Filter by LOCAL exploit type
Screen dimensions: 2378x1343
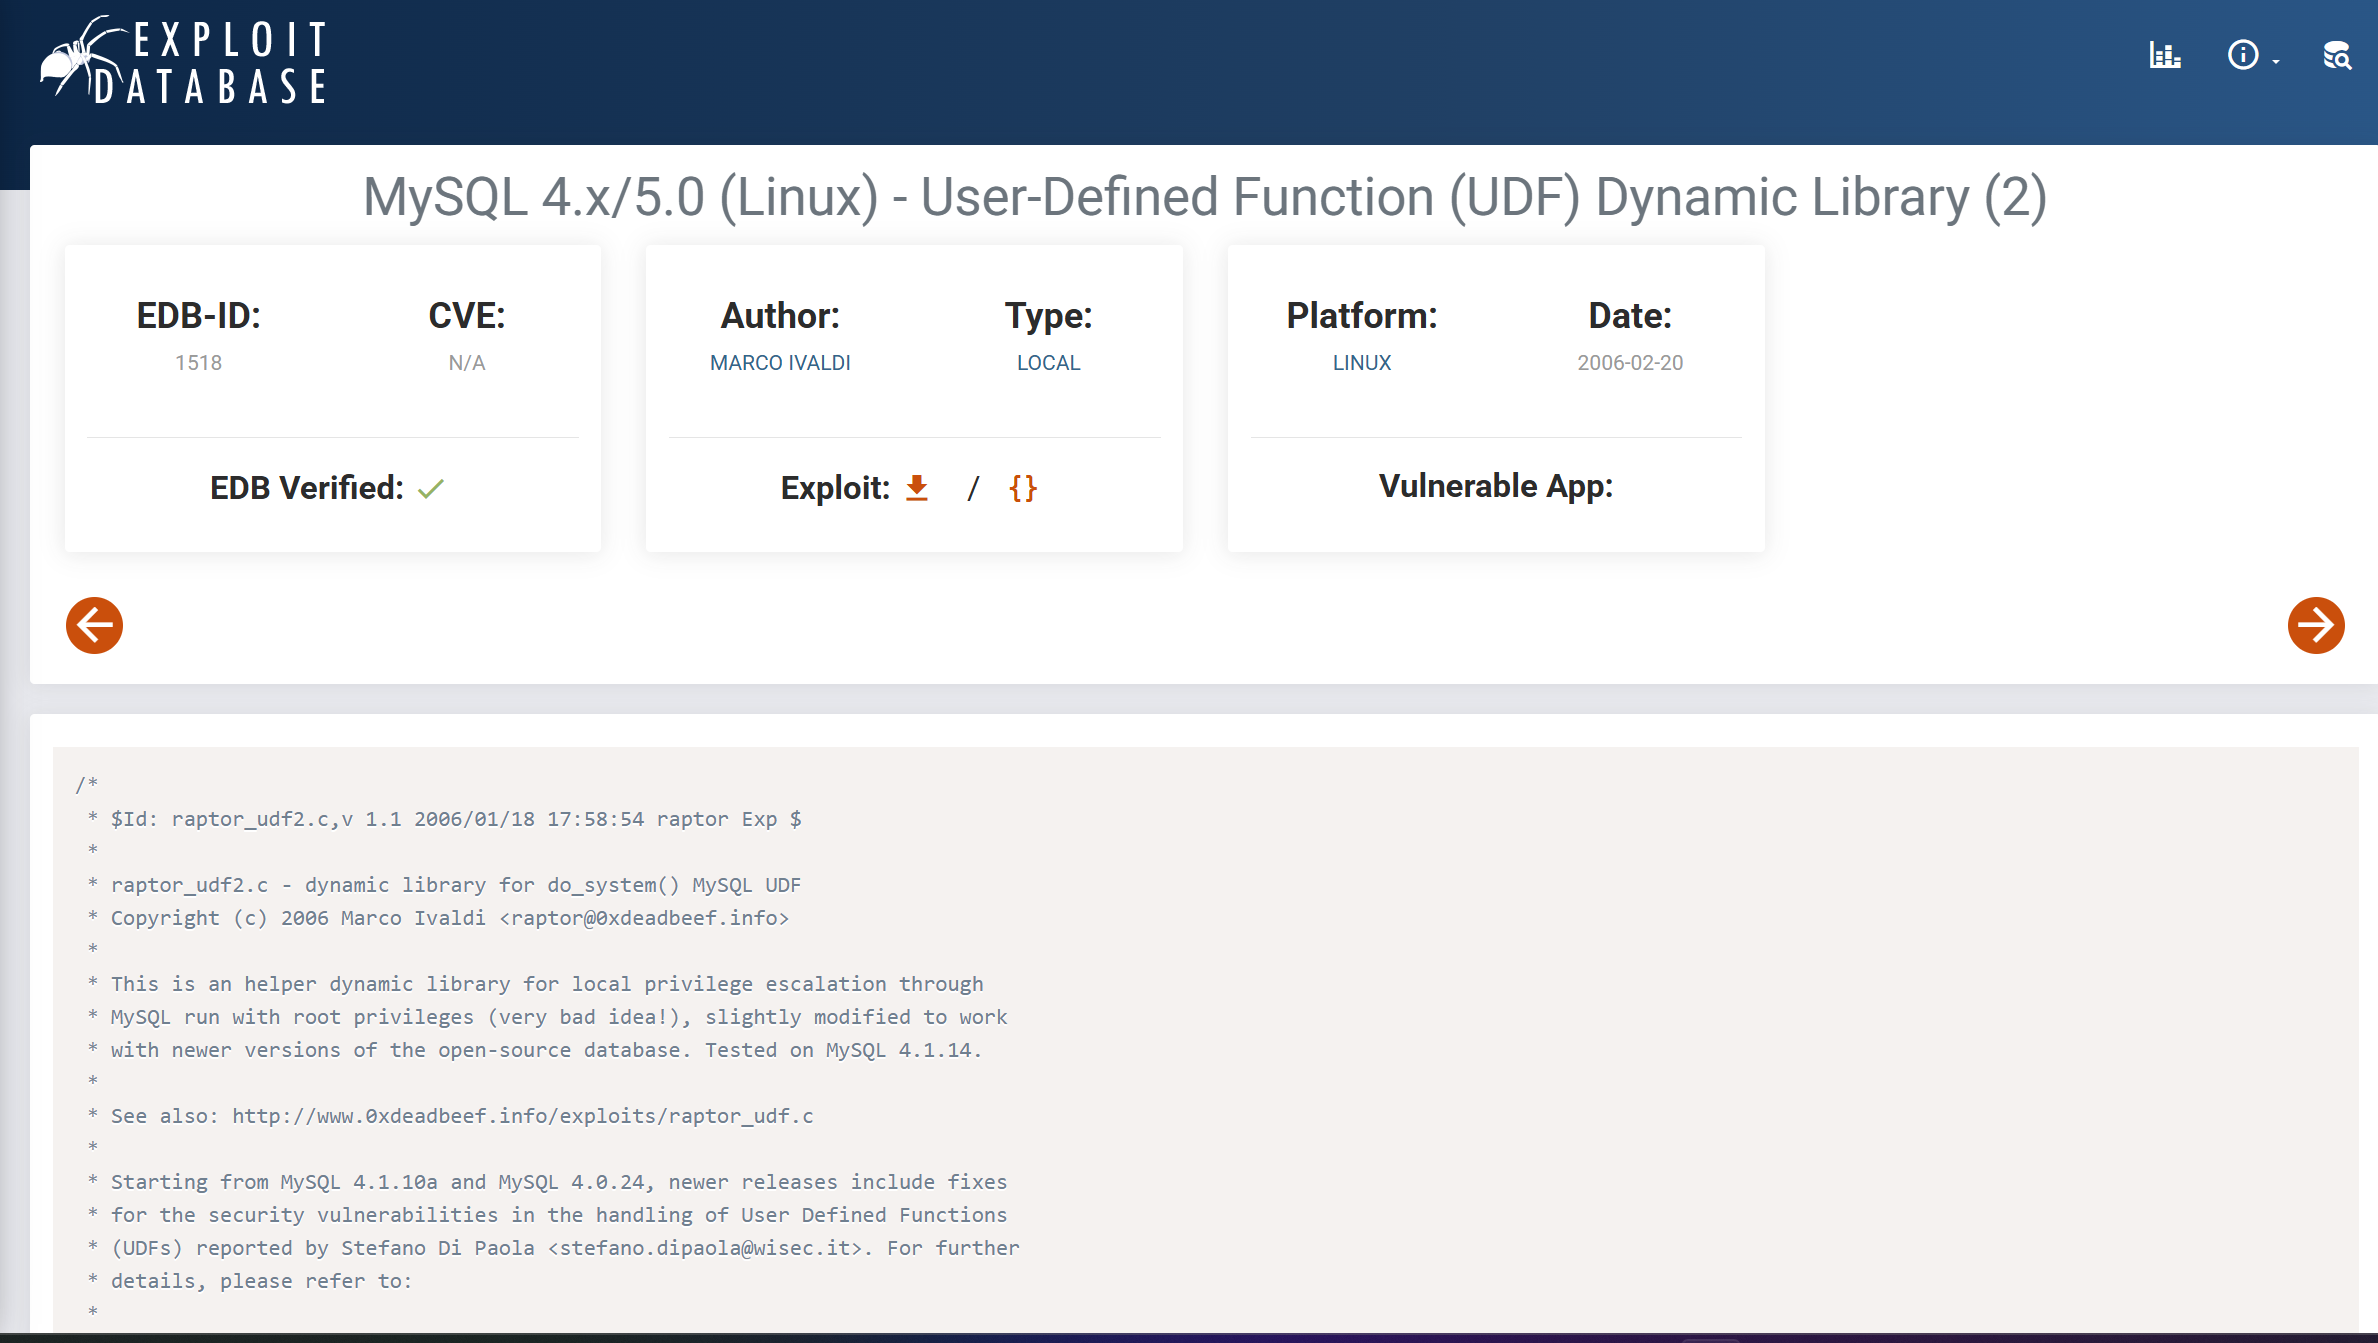[x=1048, y=363]
